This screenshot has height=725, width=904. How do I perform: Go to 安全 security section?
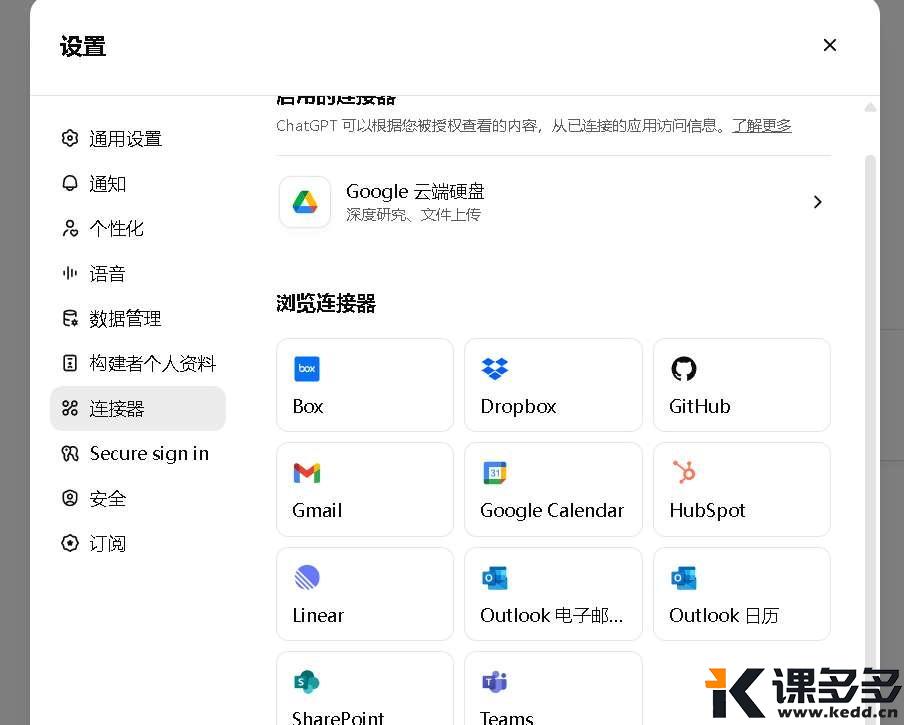tap(137, 499)
